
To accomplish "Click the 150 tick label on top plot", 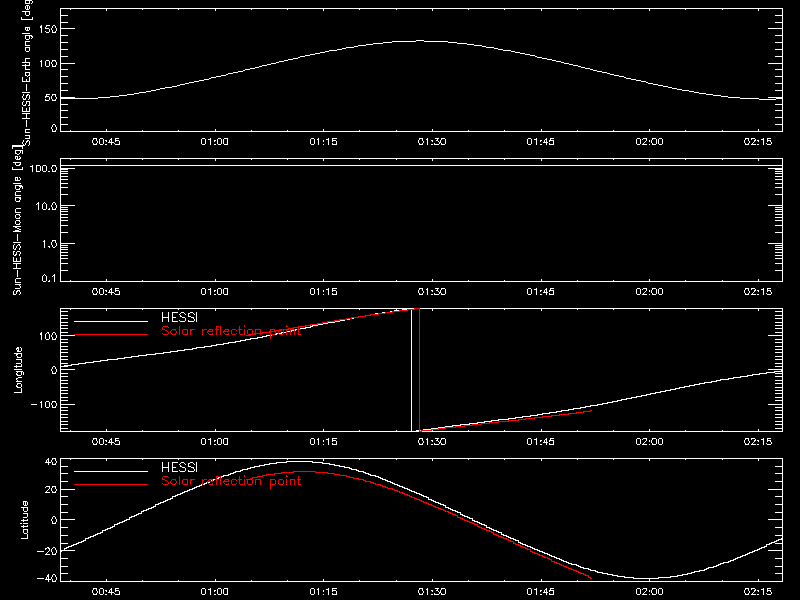I will pyautogui.click(x=47, y=29).
